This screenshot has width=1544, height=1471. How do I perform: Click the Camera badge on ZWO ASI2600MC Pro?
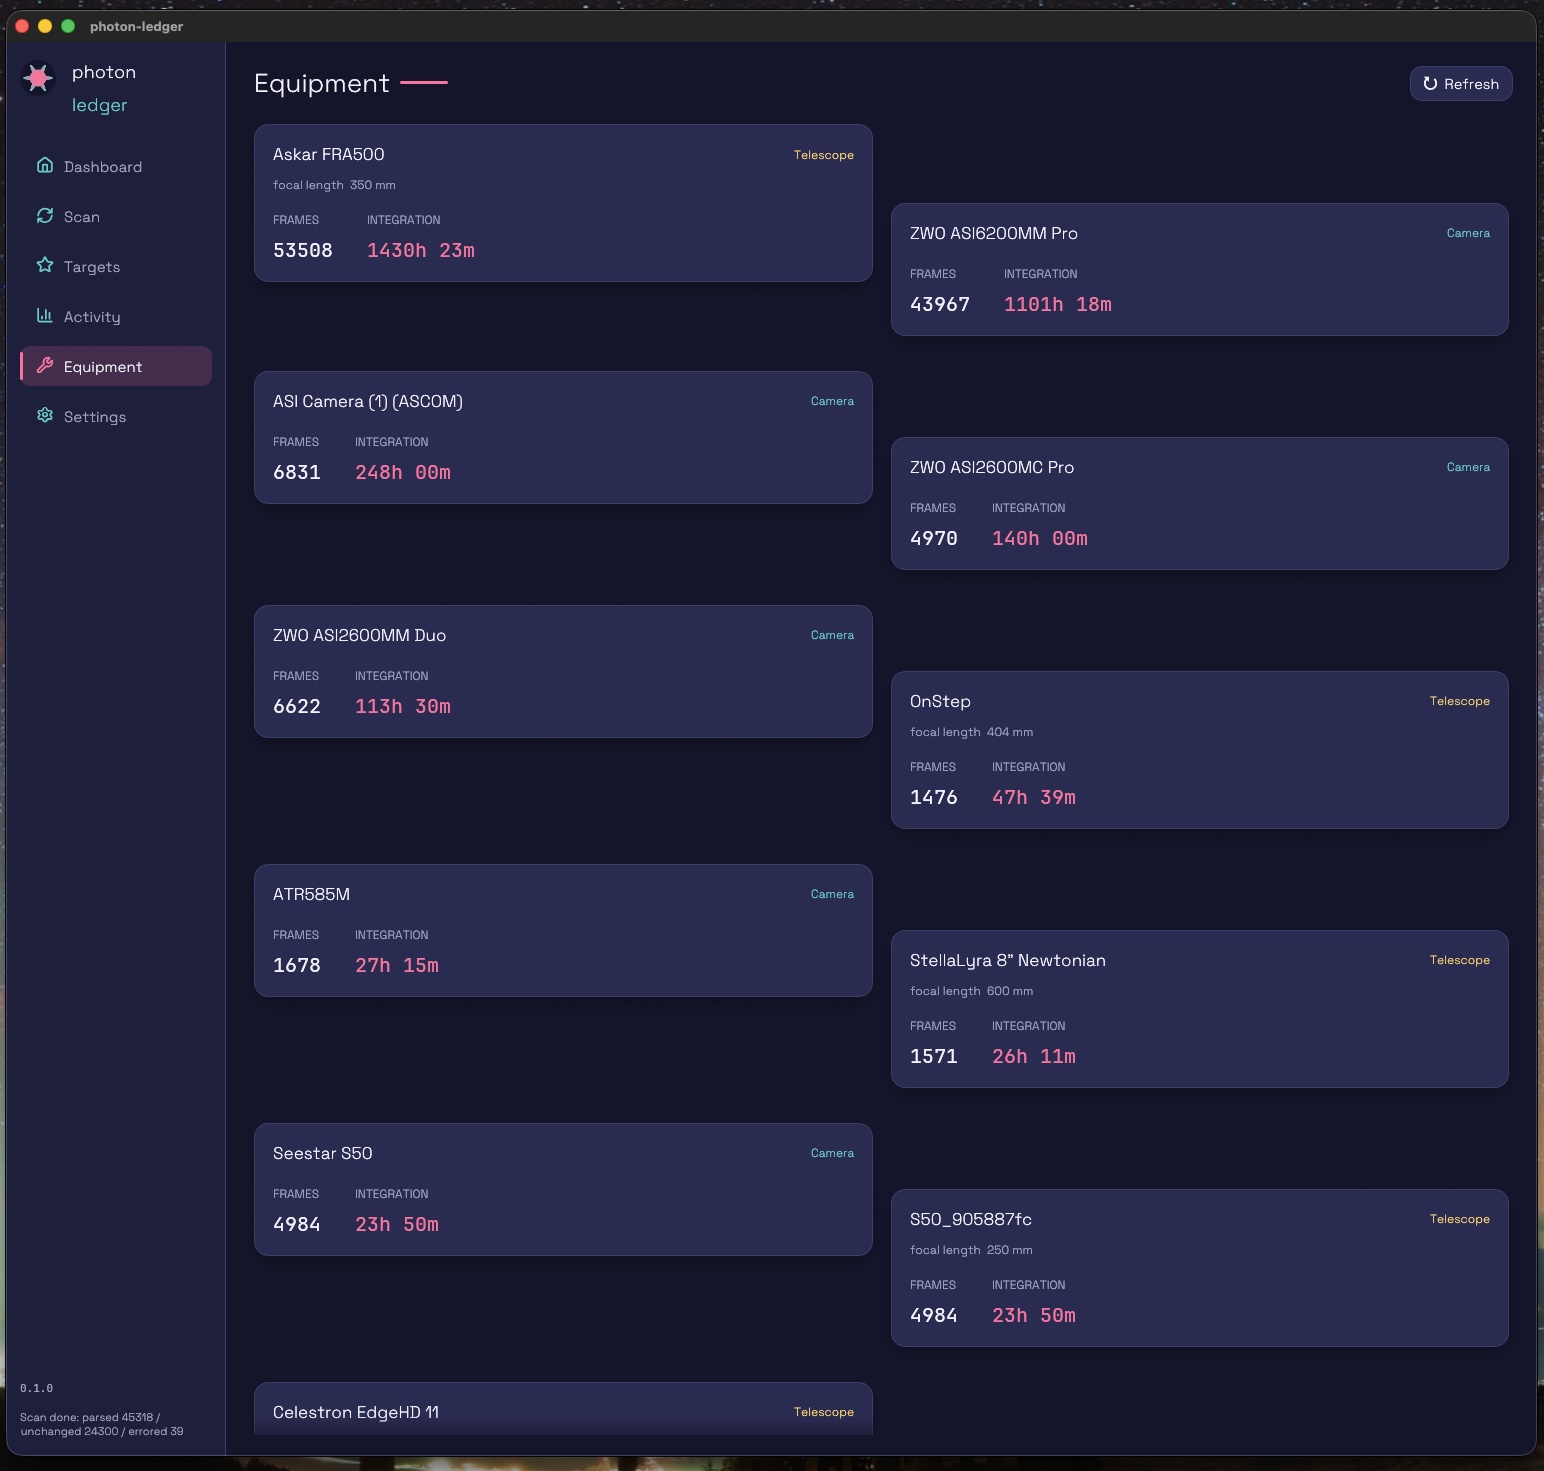(x=1468, y=467)
